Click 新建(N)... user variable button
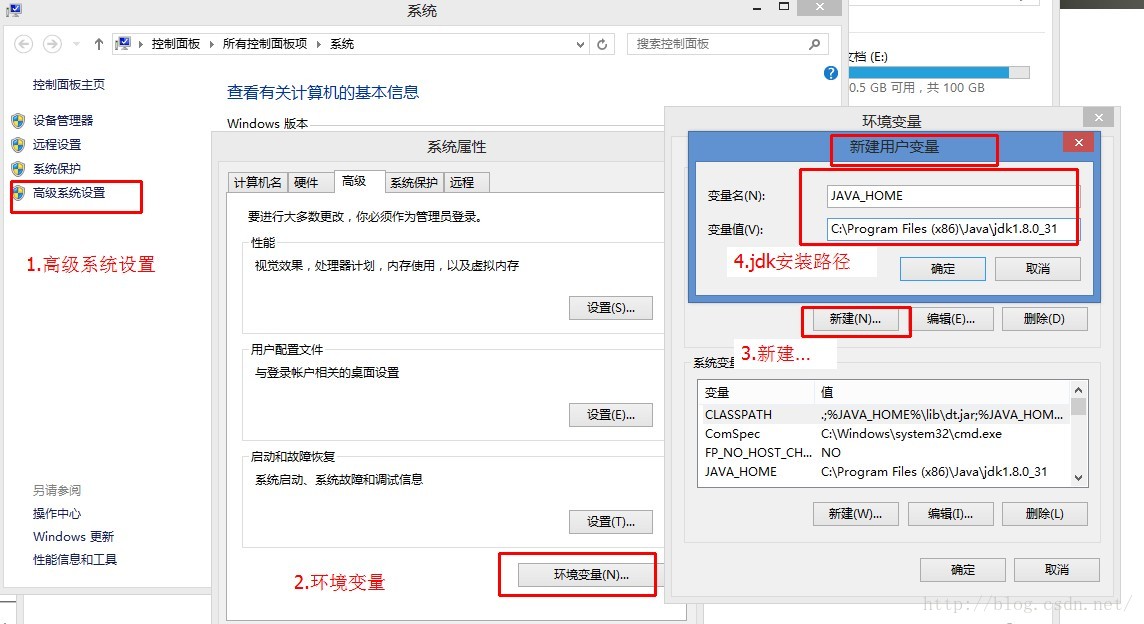Image resolution: width=1144 pixels, height=624 pixels. [855, 319]
